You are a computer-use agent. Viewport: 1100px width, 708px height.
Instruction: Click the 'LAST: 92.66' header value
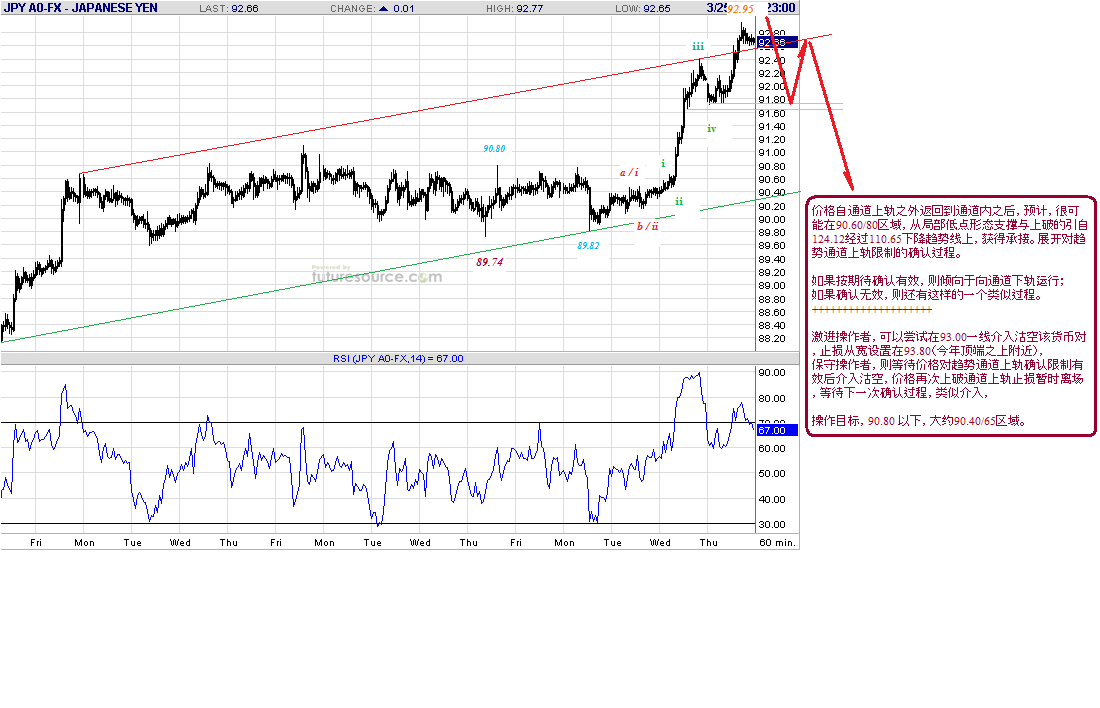(229, 8)
